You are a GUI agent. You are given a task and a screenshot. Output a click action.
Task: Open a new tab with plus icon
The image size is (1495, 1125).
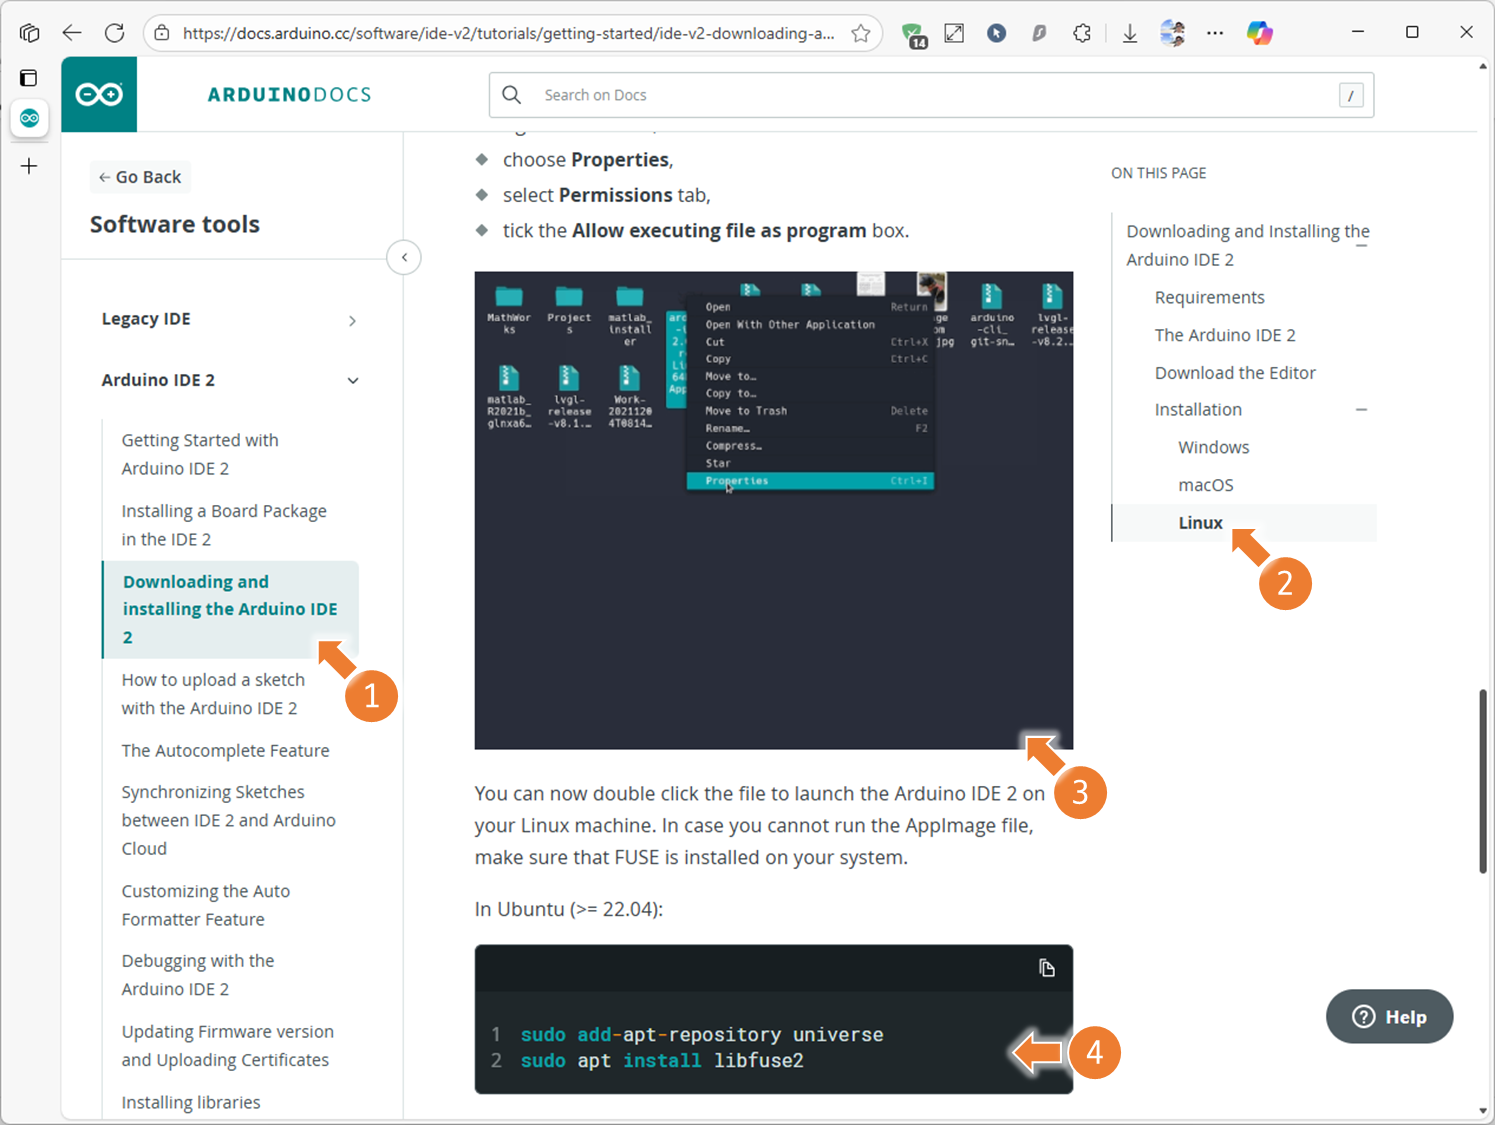29,166
